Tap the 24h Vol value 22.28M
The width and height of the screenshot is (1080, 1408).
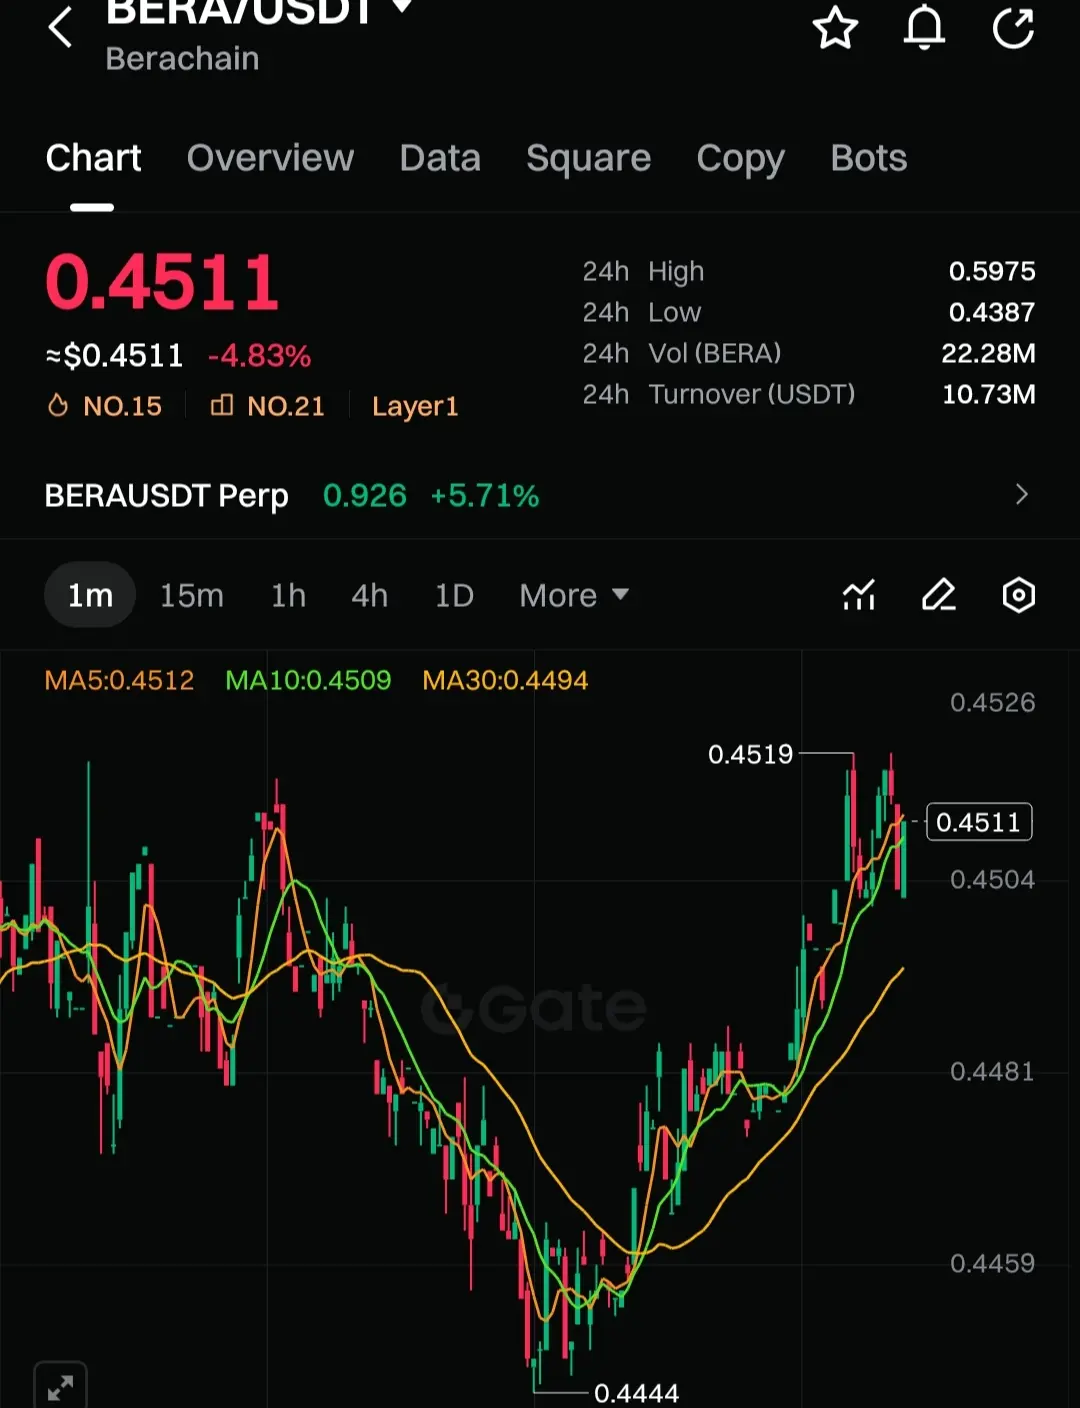pyautogui.click(x=988, y=353)
